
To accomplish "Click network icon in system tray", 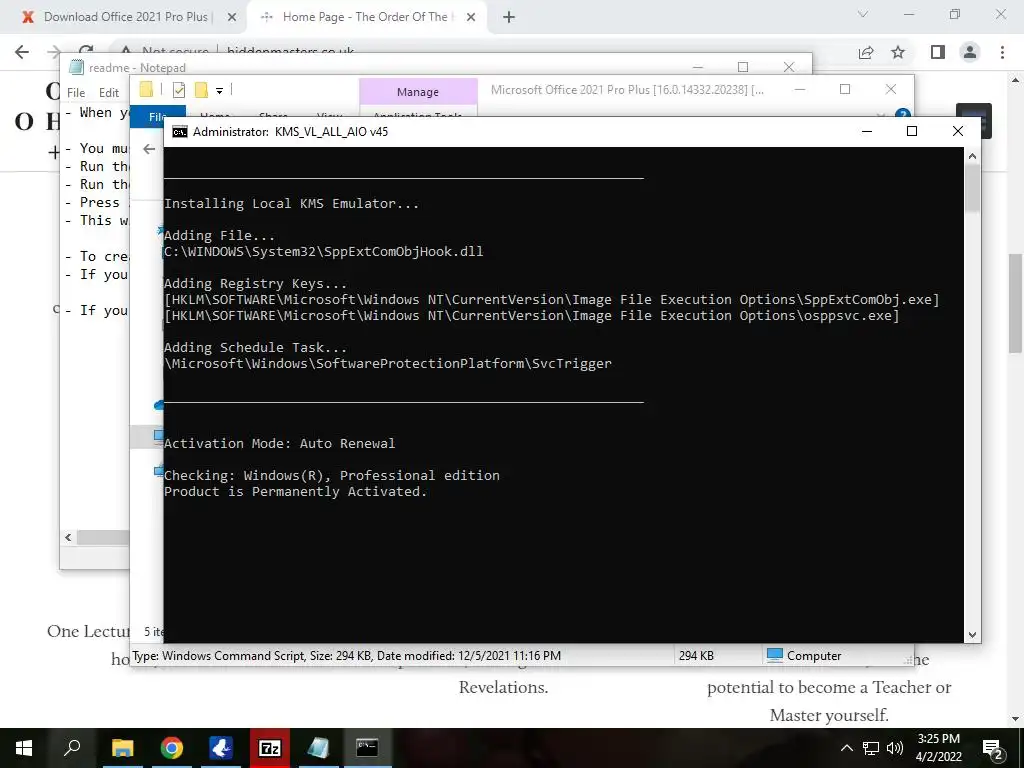I will pos(871,748).
